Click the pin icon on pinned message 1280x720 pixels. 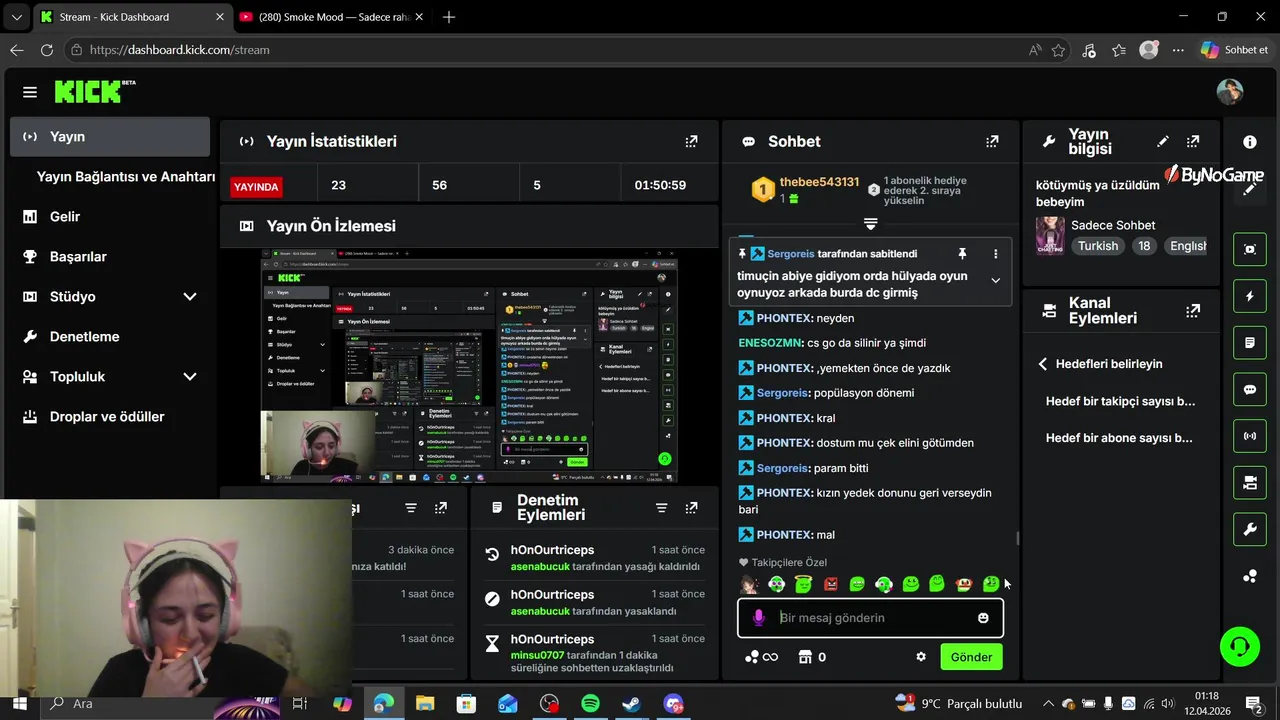(x=962, y=254)
